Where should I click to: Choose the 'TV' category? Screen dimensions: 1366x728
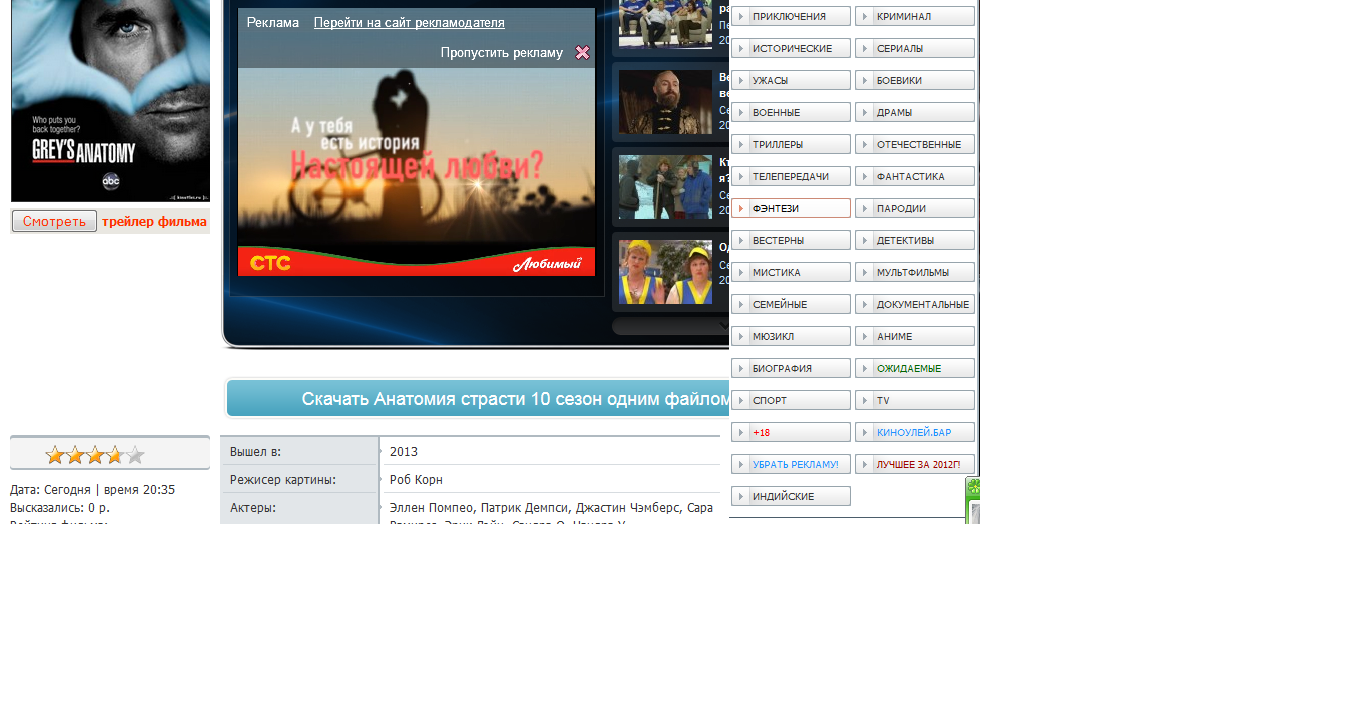[x=915, y=401]
